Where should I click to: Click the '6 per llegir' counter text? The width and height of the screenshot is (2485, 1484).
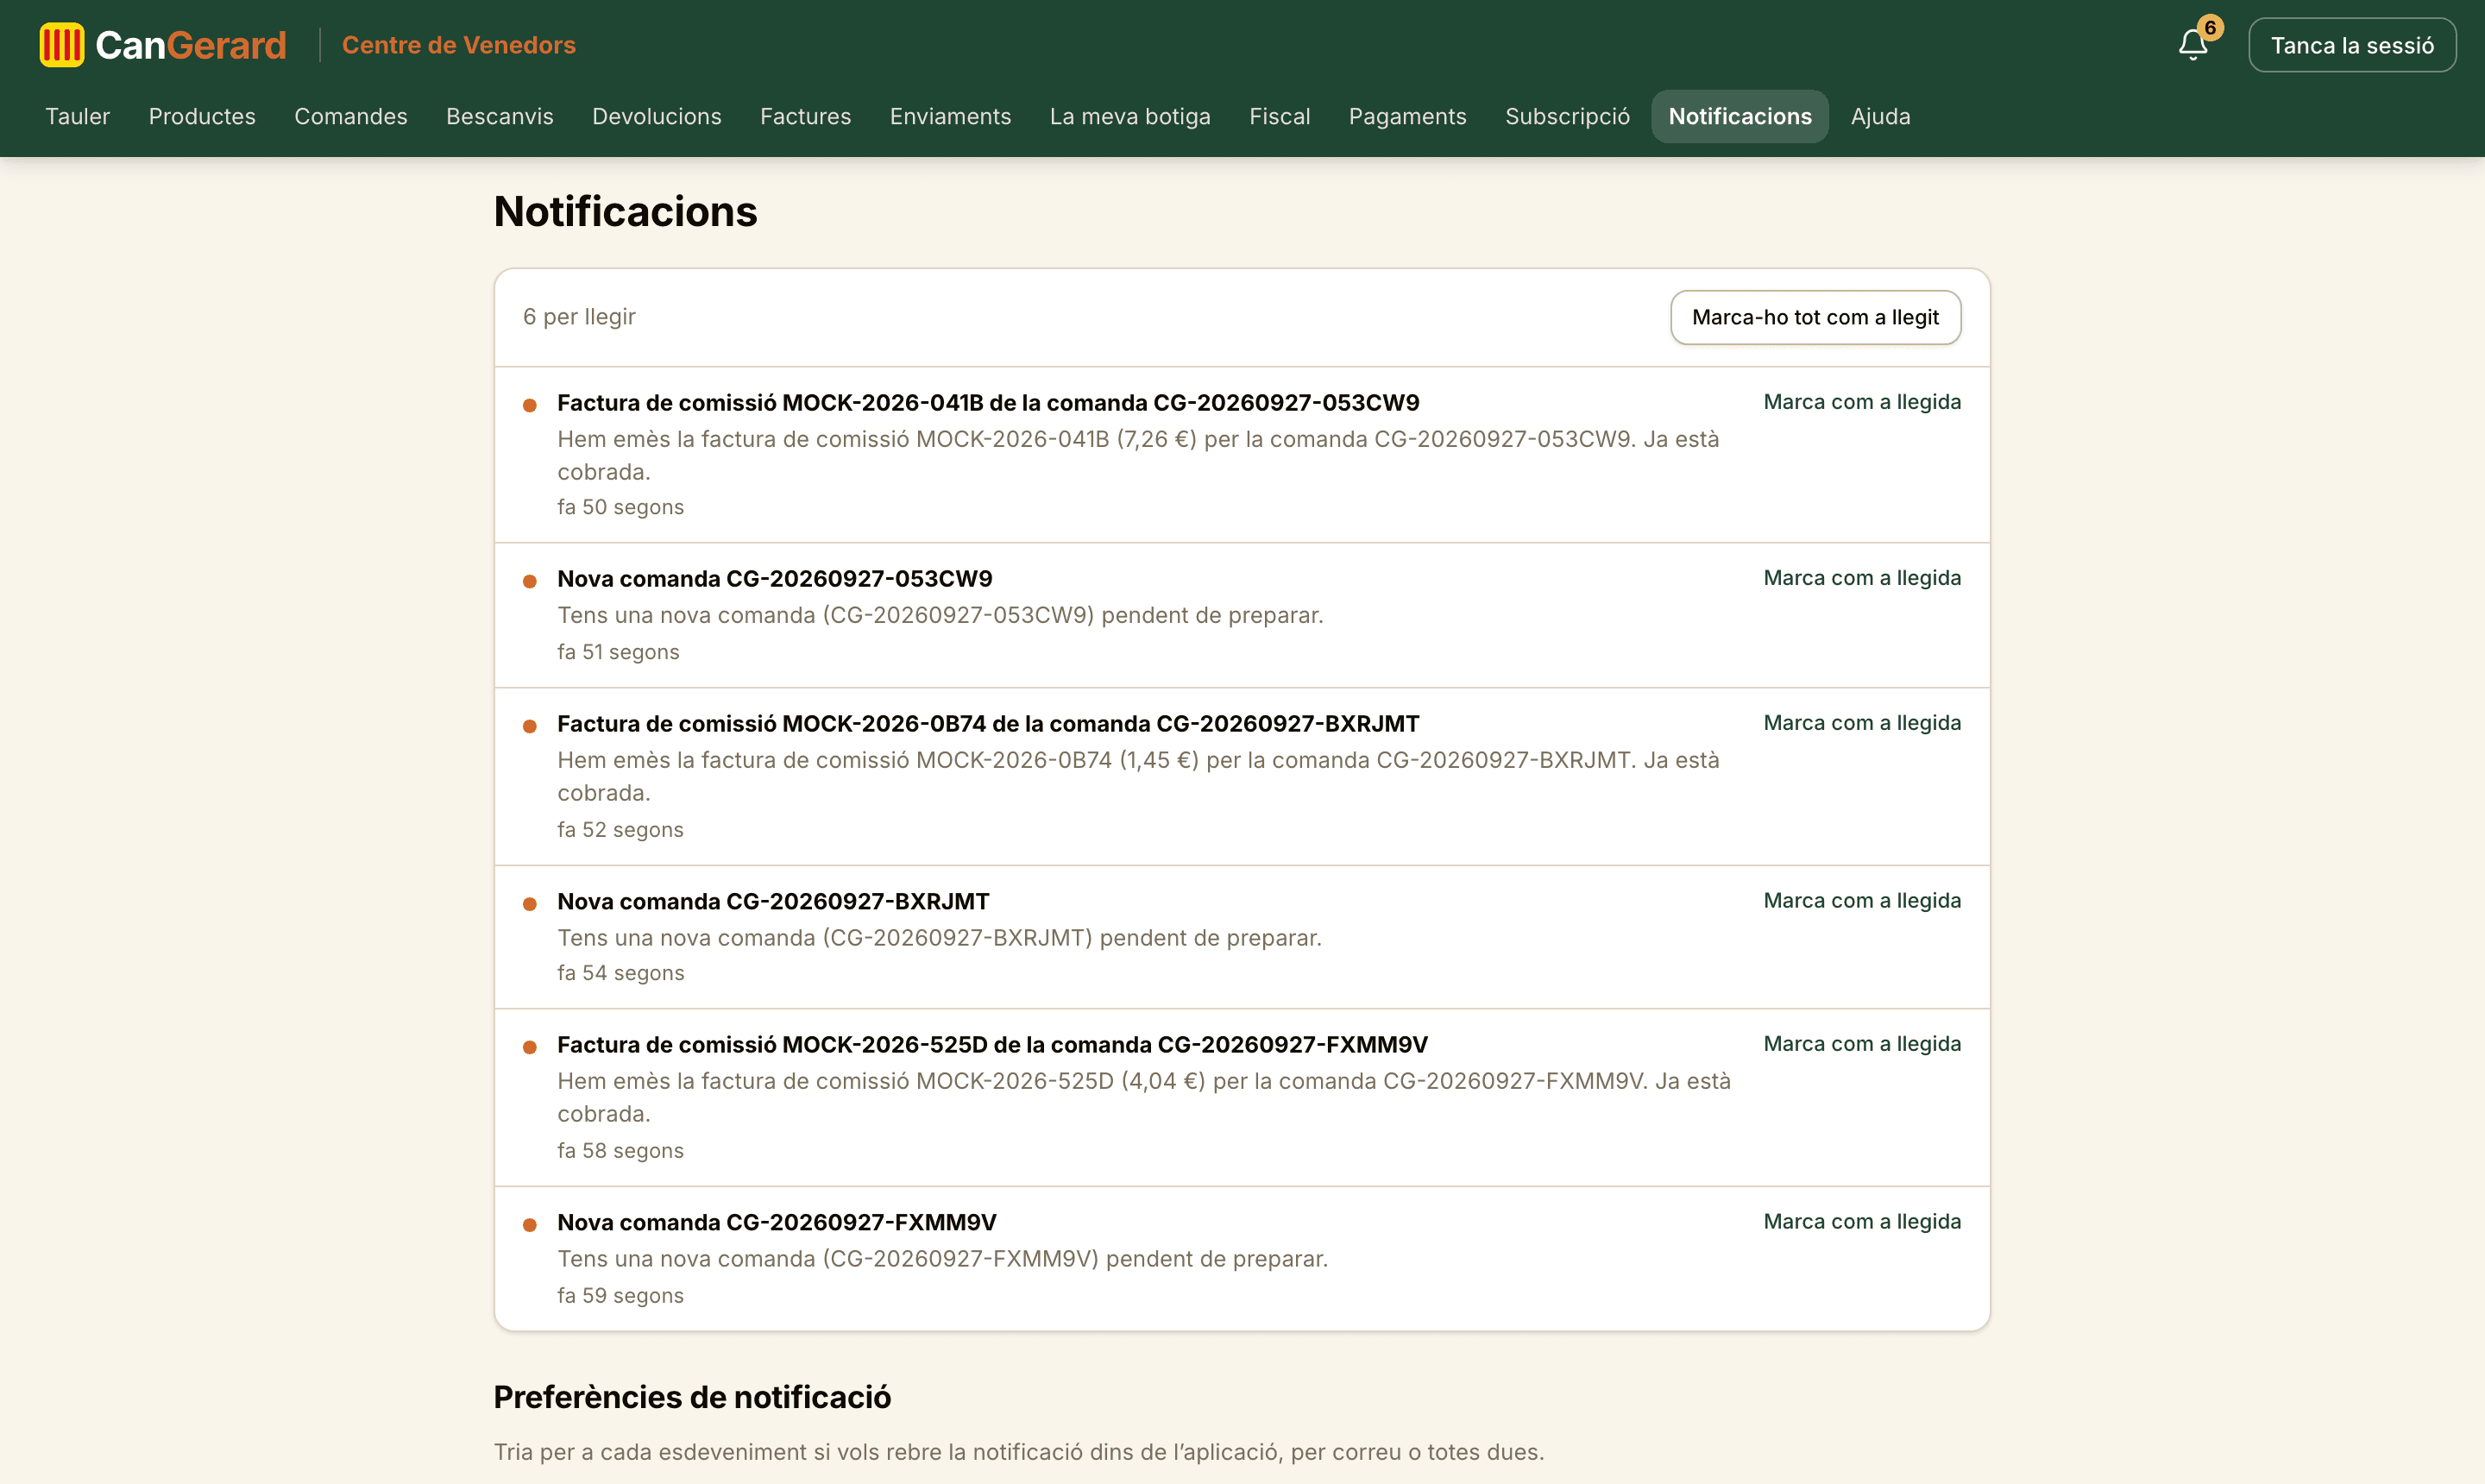pos(579,317)
